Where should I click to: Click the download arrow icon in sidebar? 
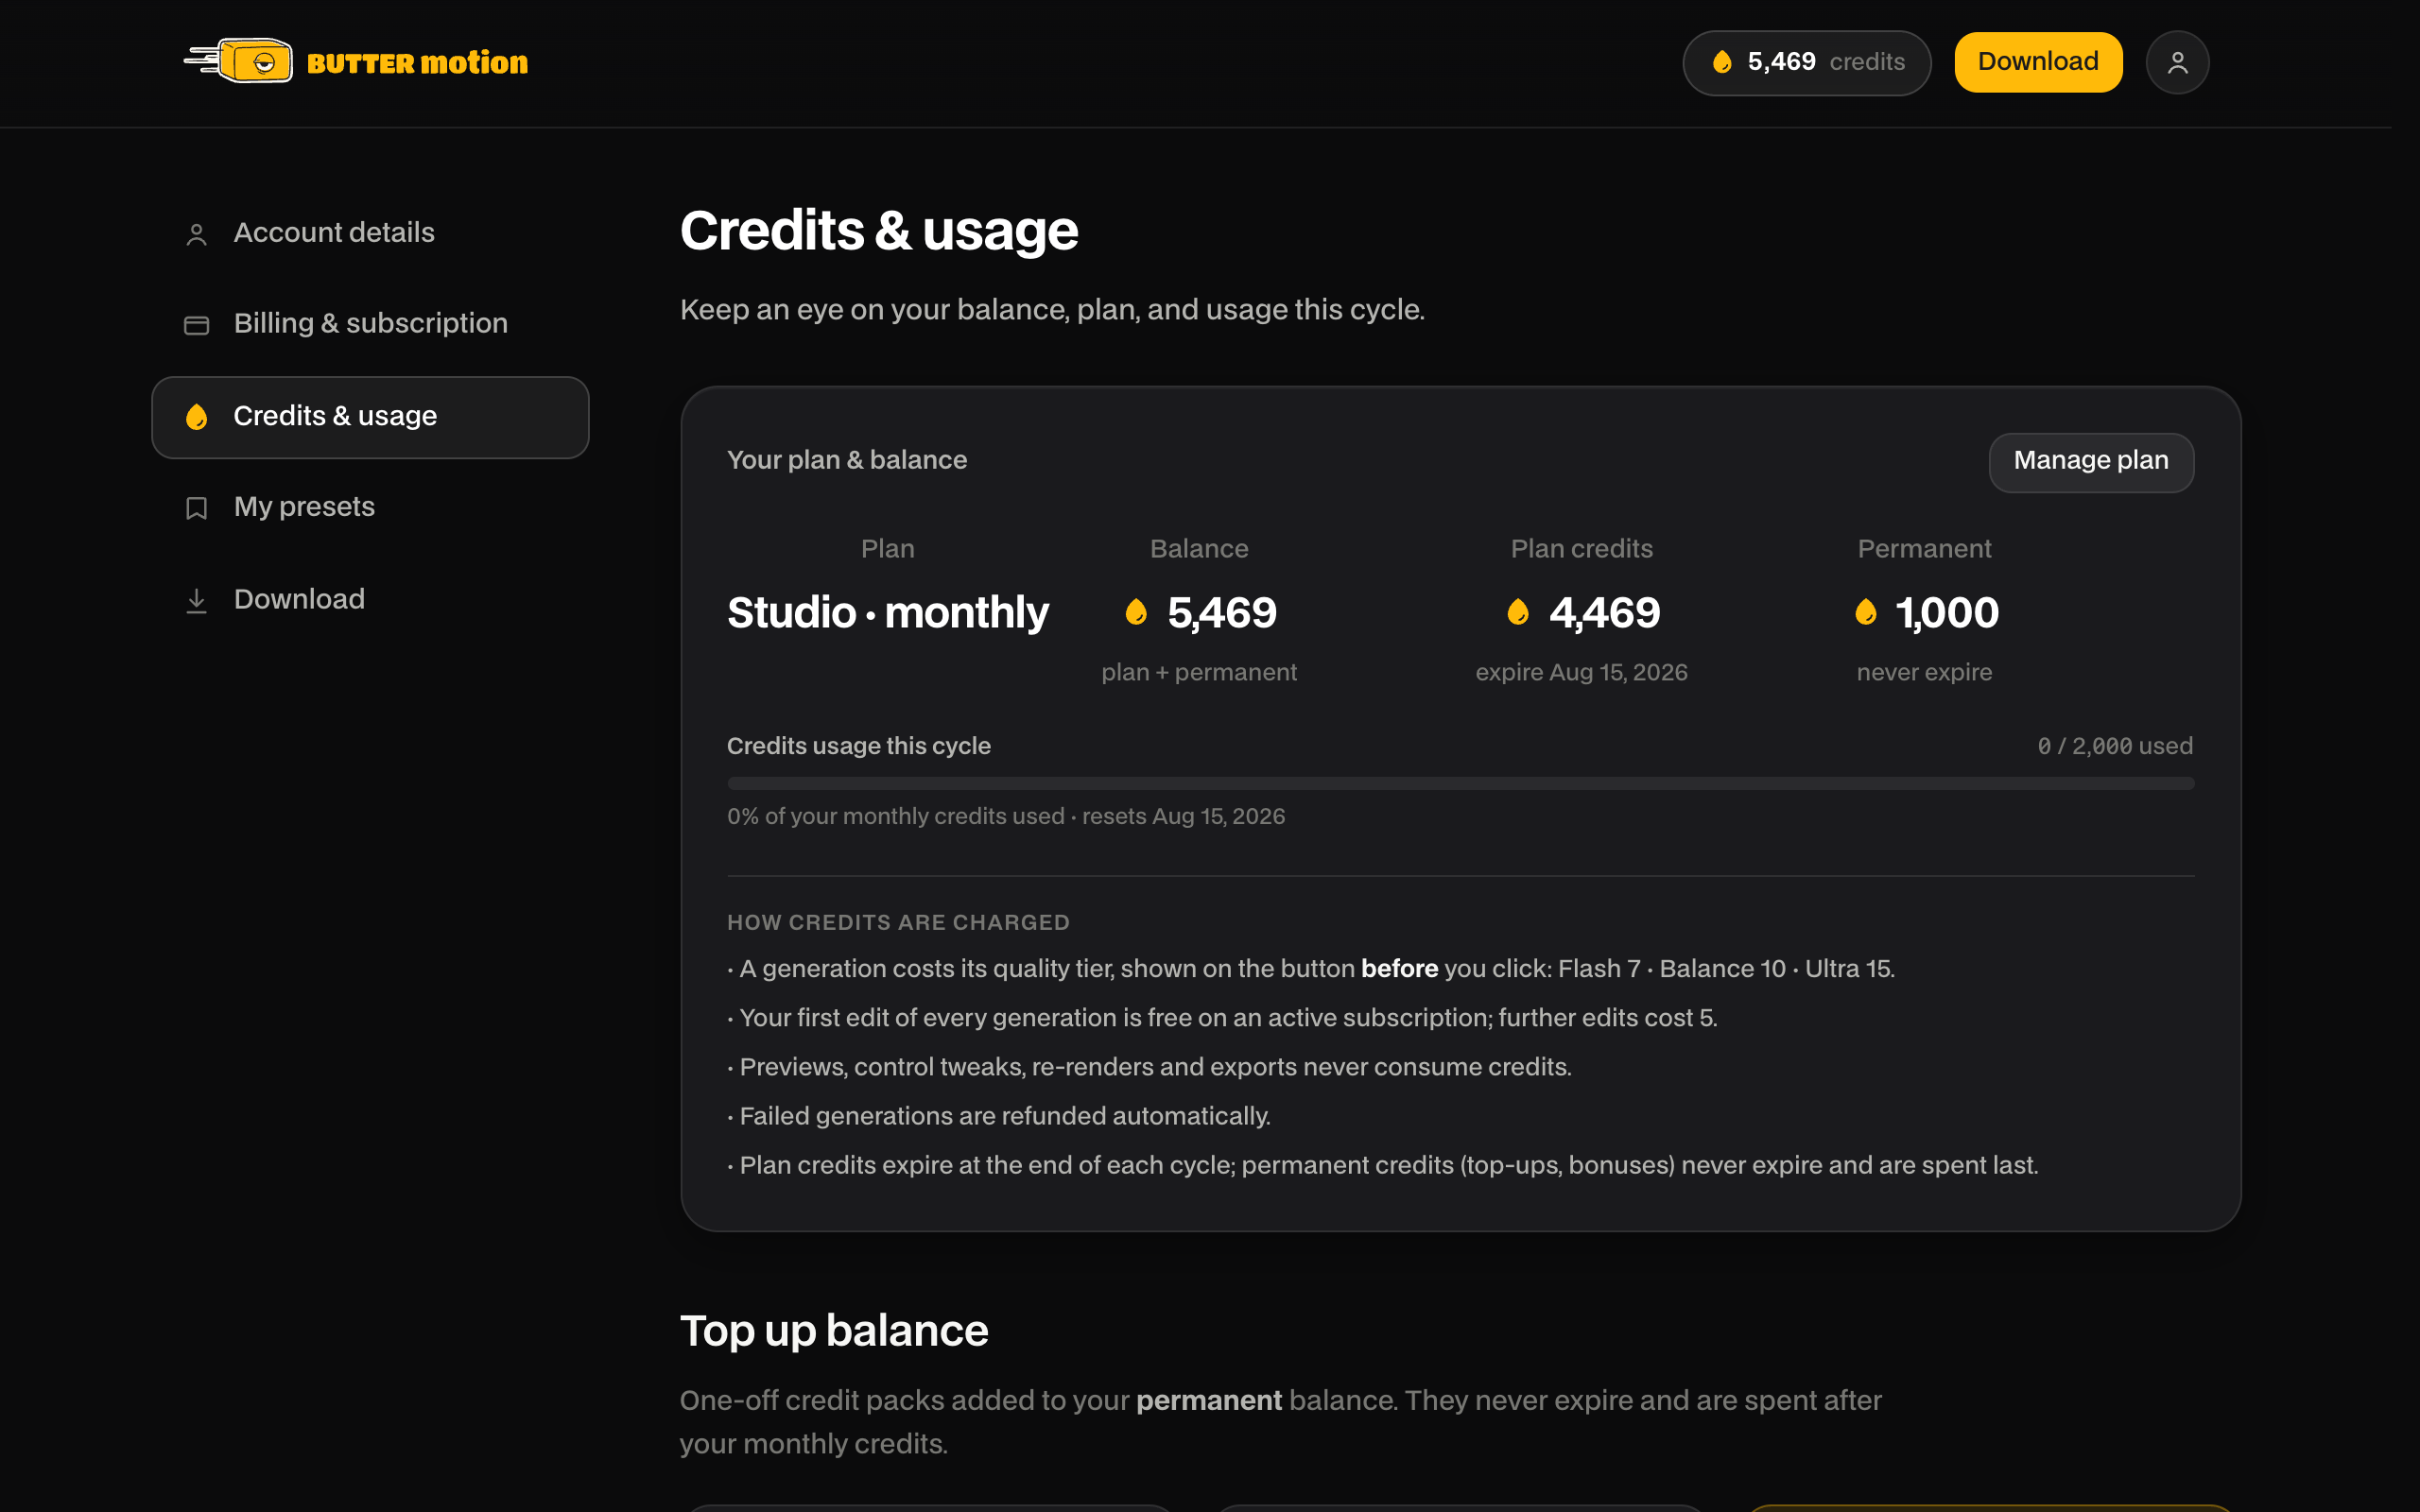coord(196,600)
